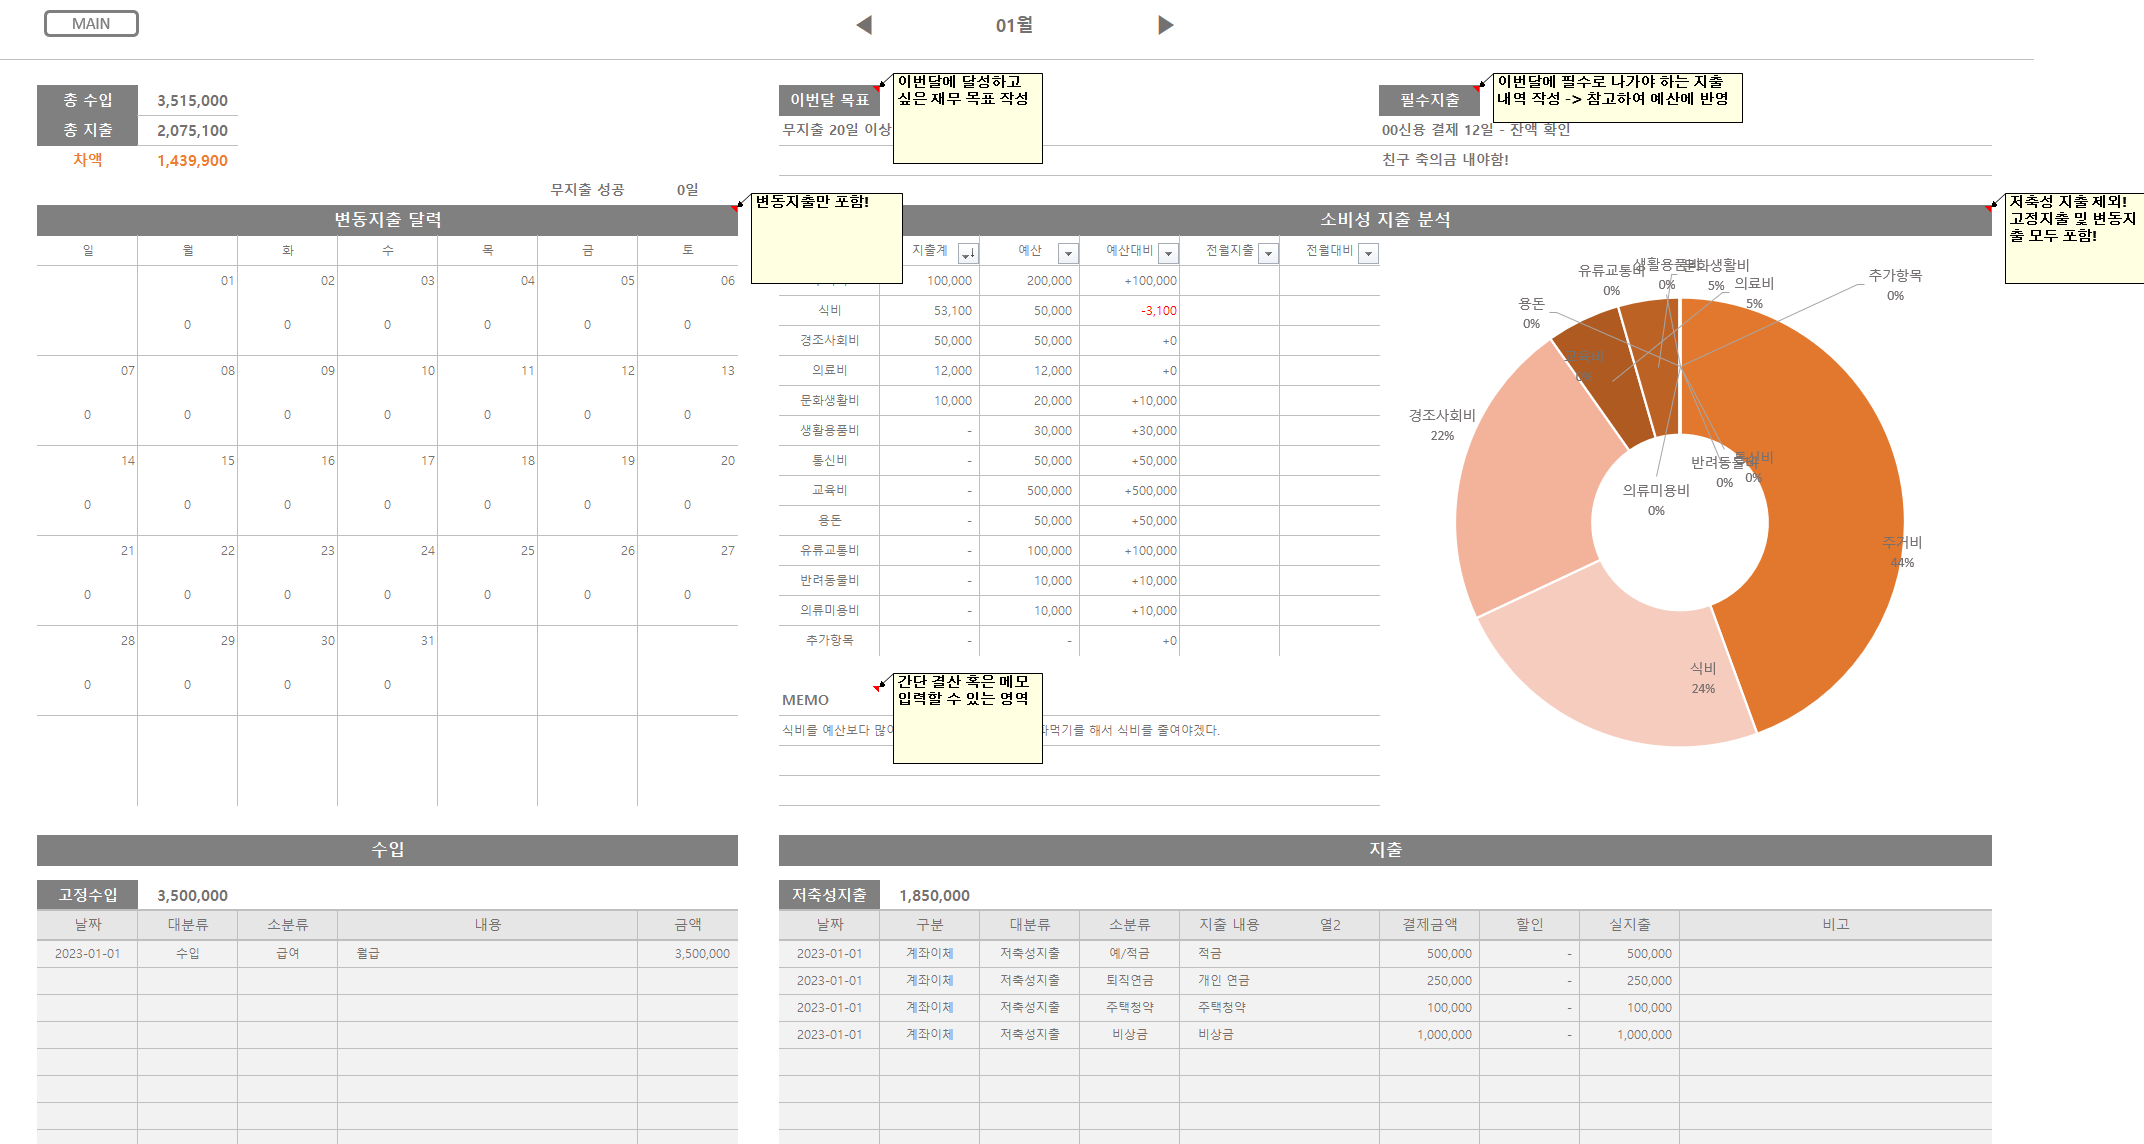The image size is (2144, 1144).
Task: Open the 전월대비 column filter dropdown
Action: 1368,253
